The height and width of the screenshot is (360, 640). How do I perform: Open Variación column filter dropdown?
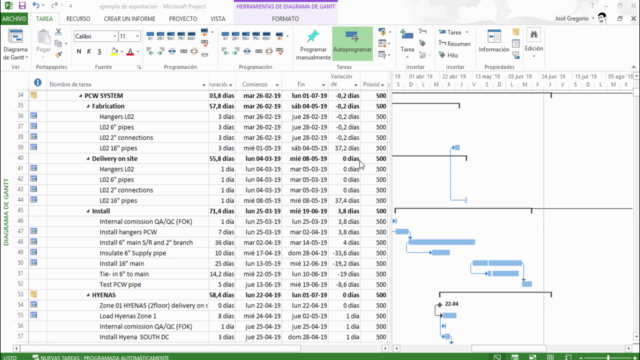[356, 85]
